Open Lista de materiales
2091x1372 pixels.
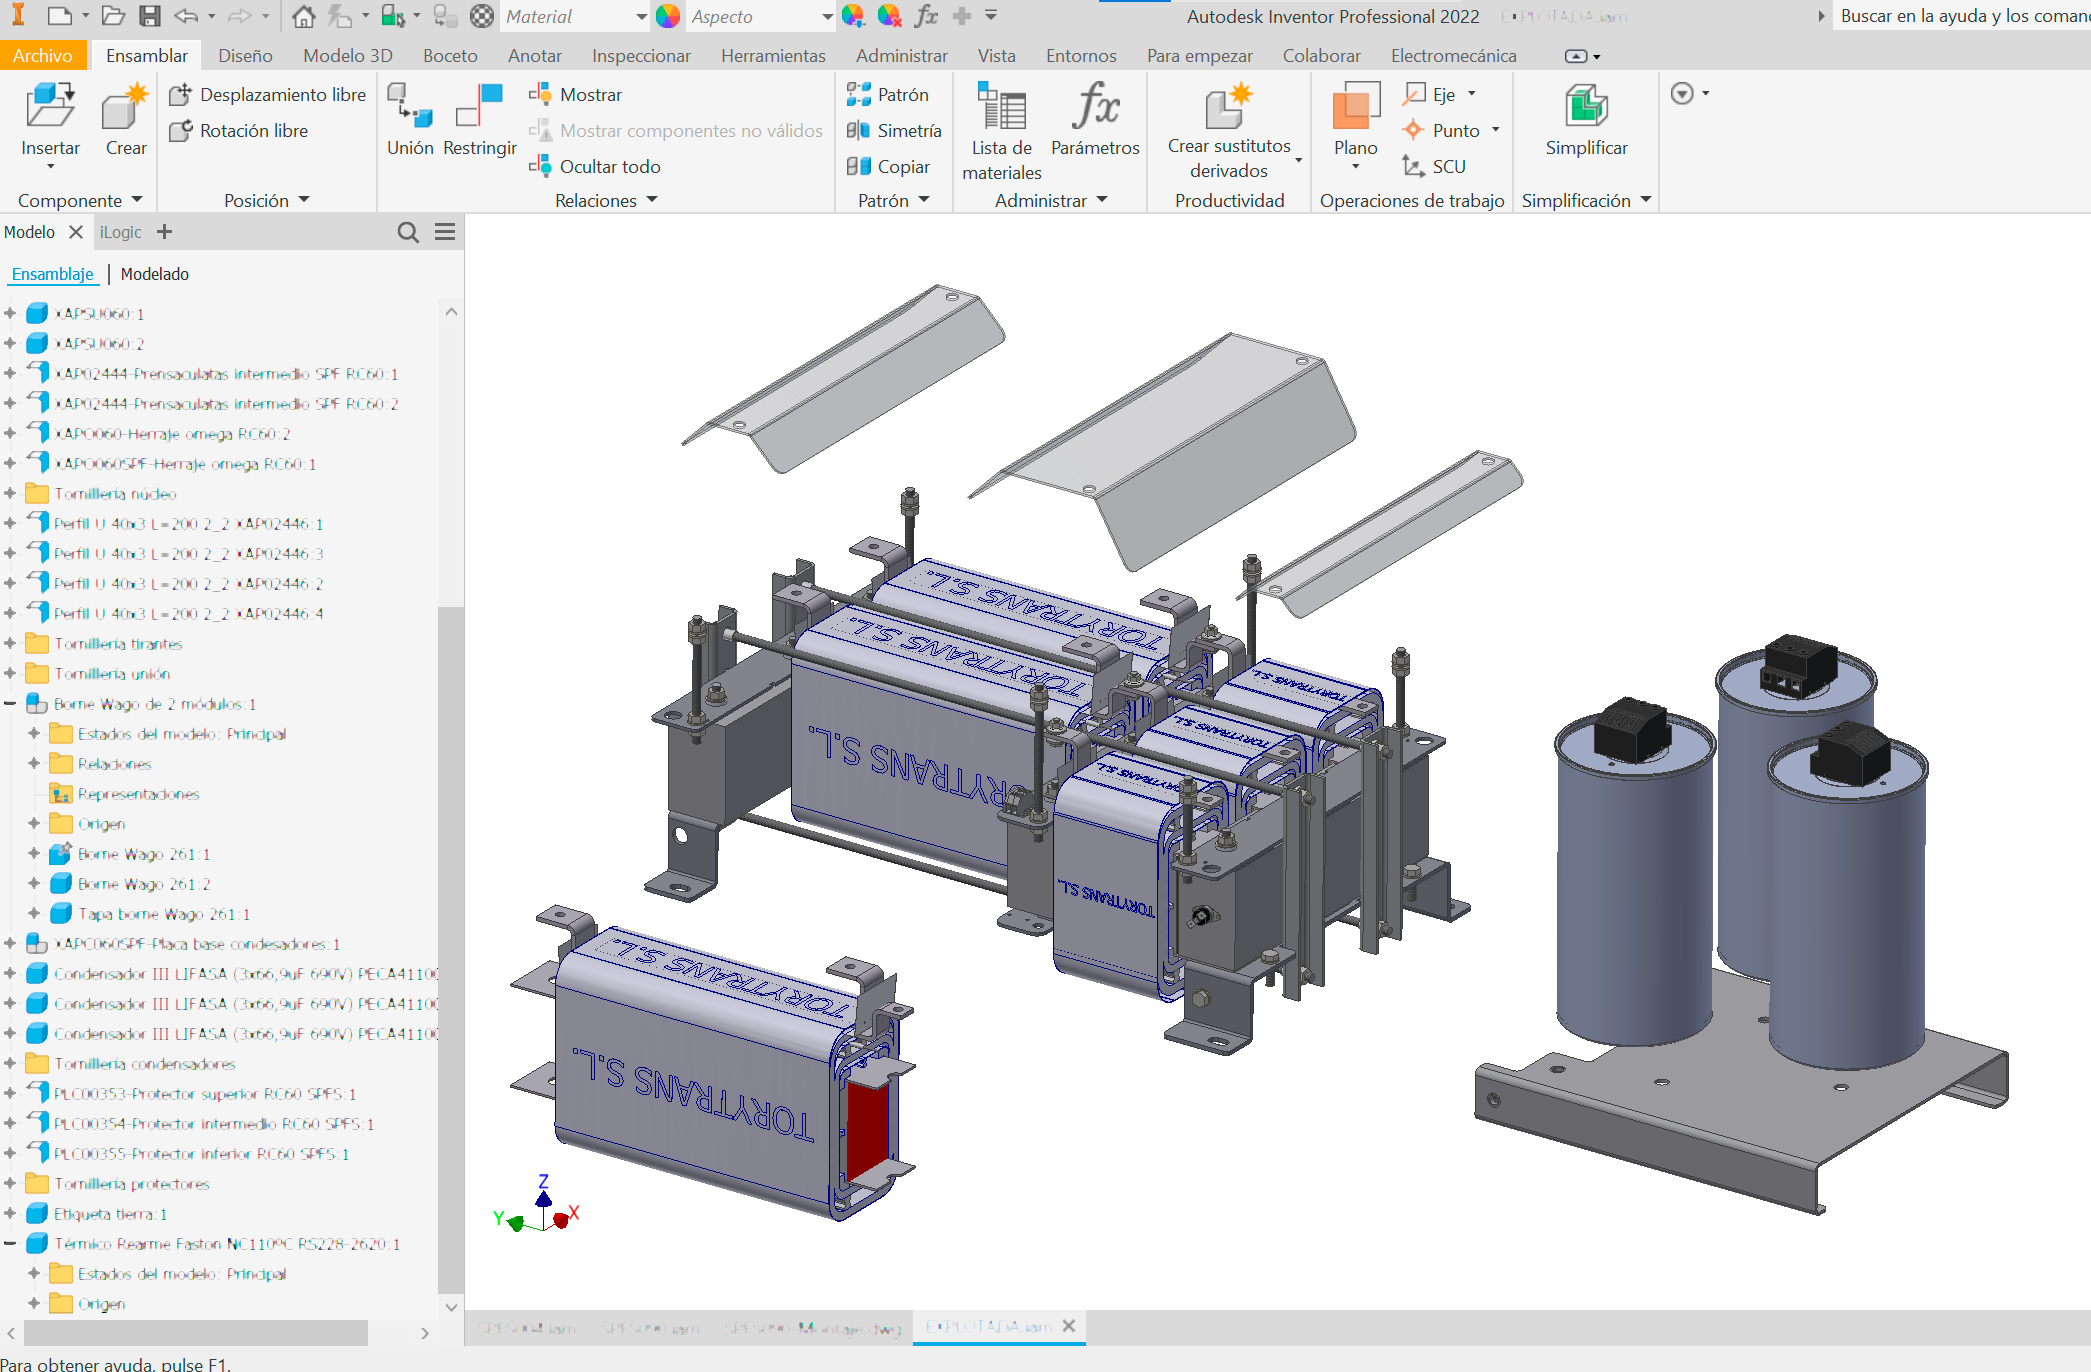pos(1001,108)
